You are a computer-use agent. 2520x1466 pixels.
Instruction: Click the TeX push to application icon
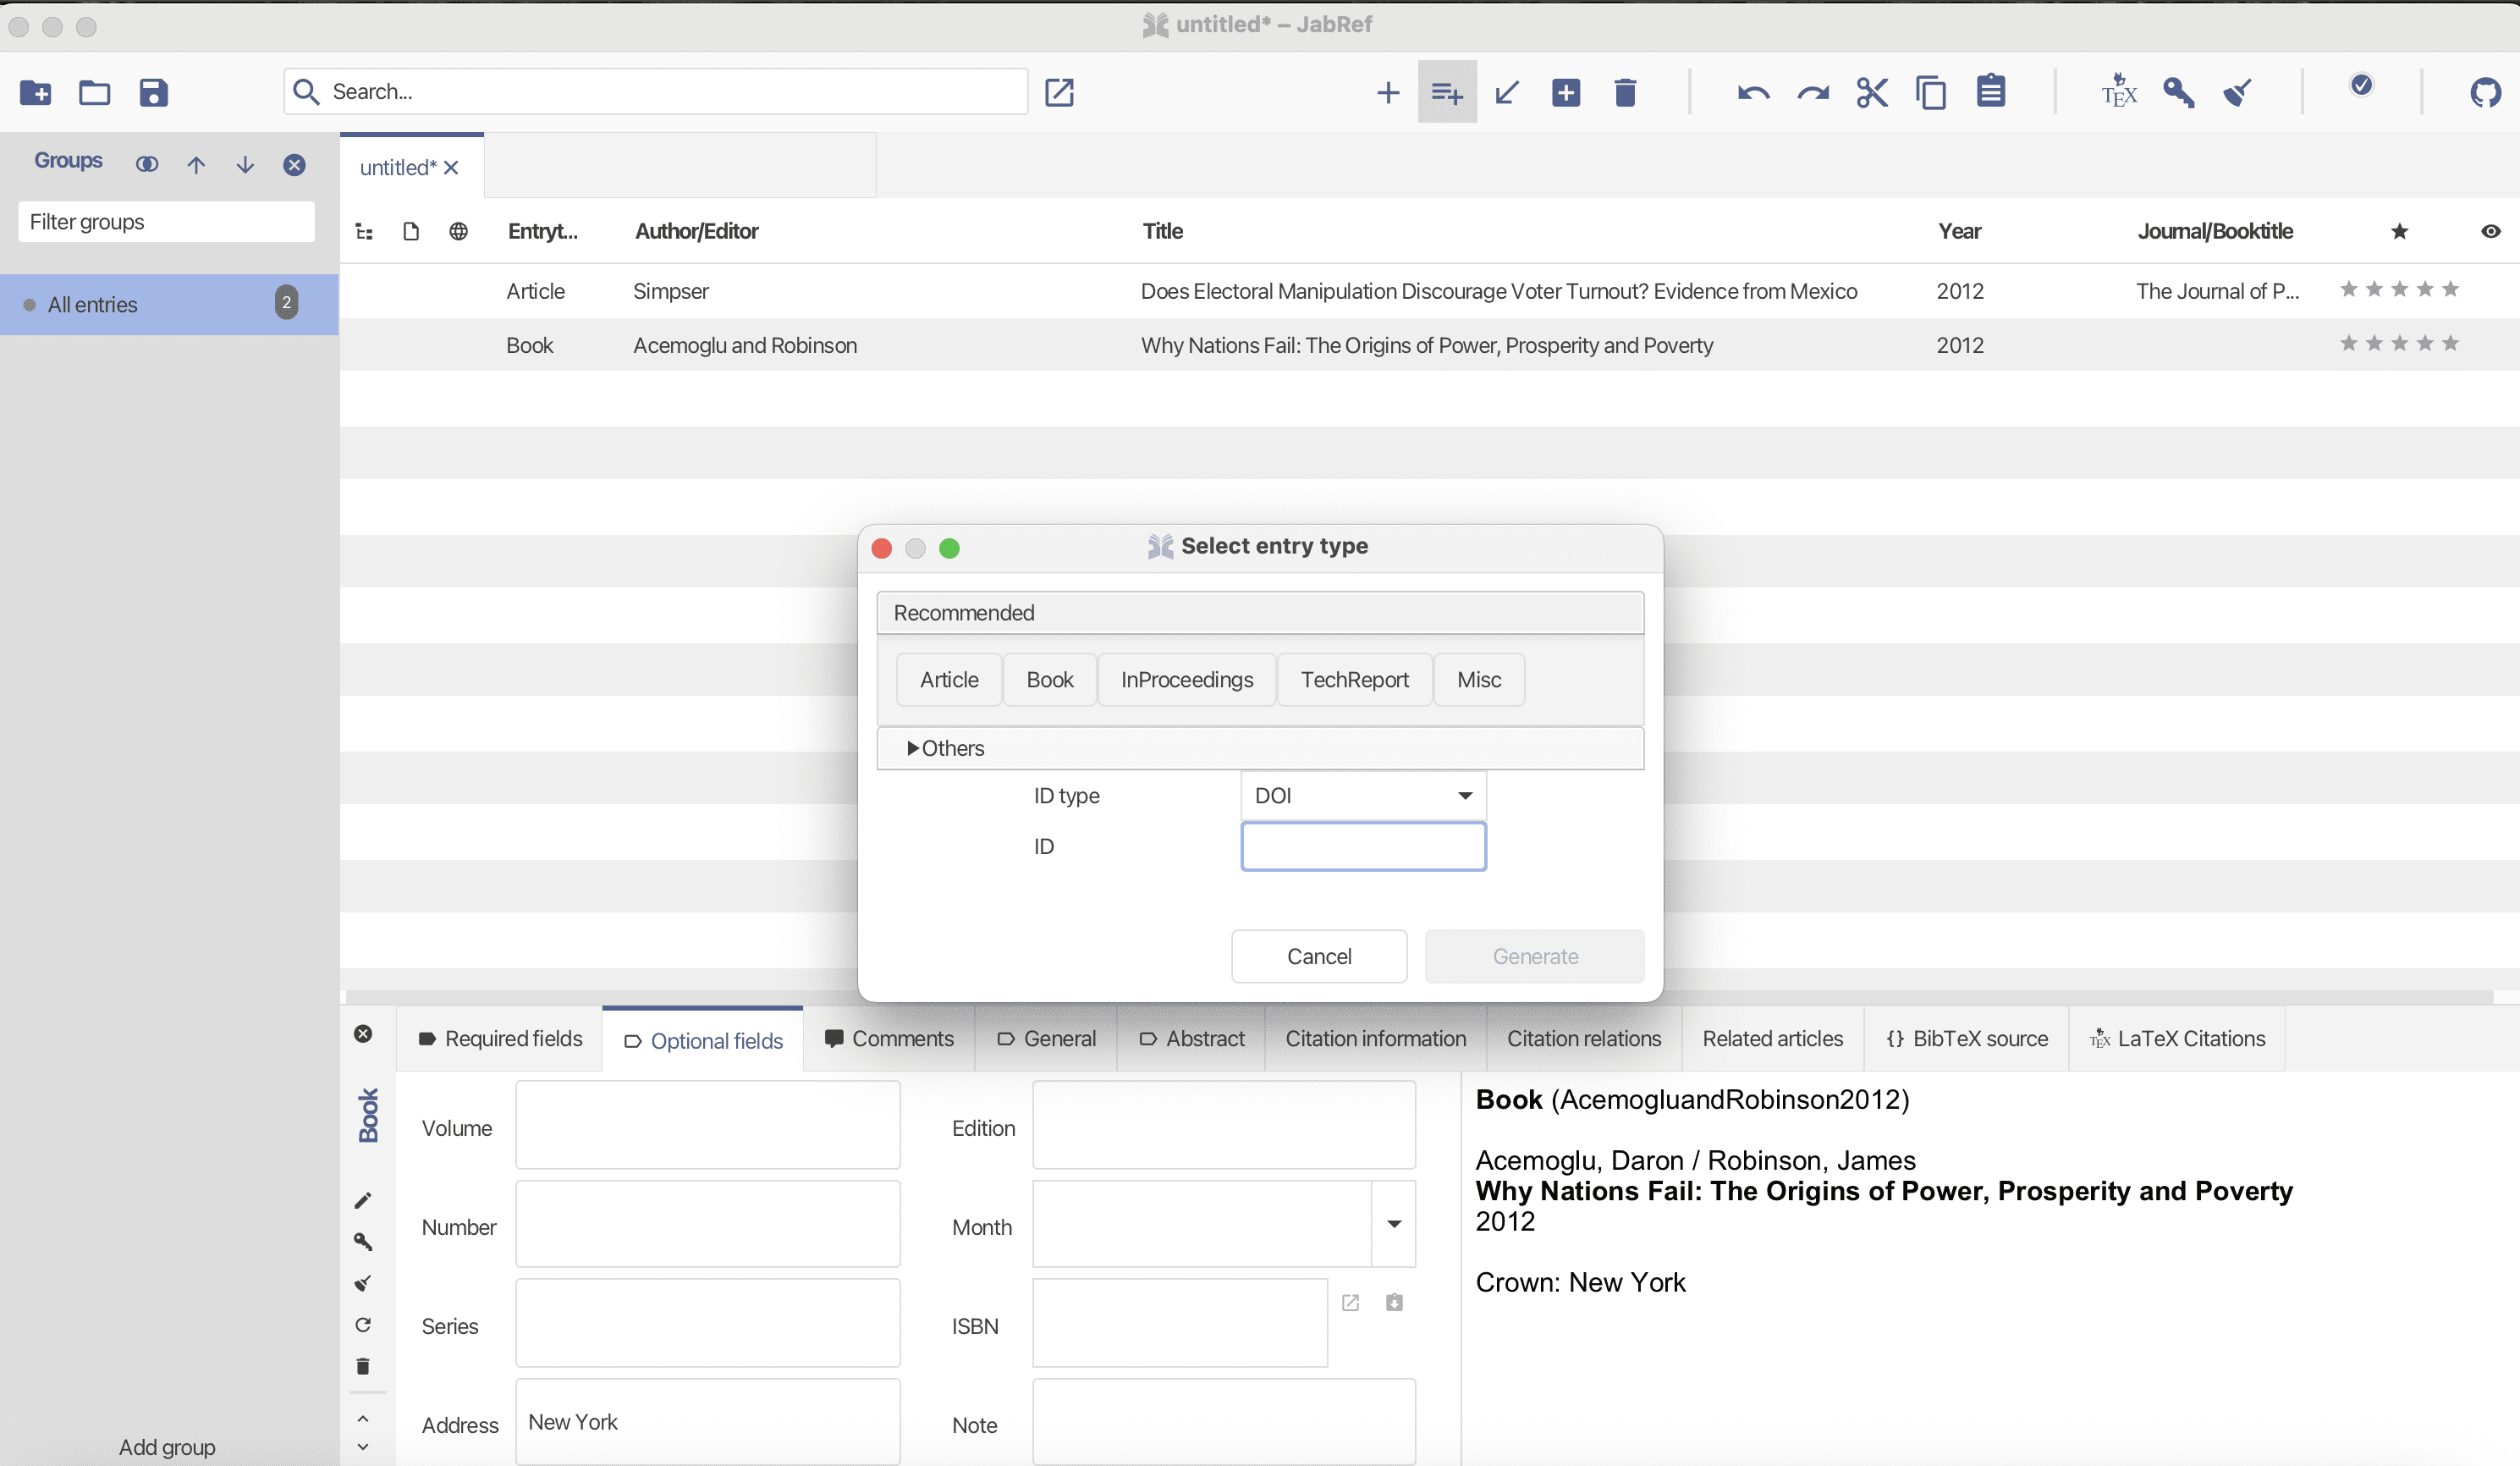pos(2118,92)
